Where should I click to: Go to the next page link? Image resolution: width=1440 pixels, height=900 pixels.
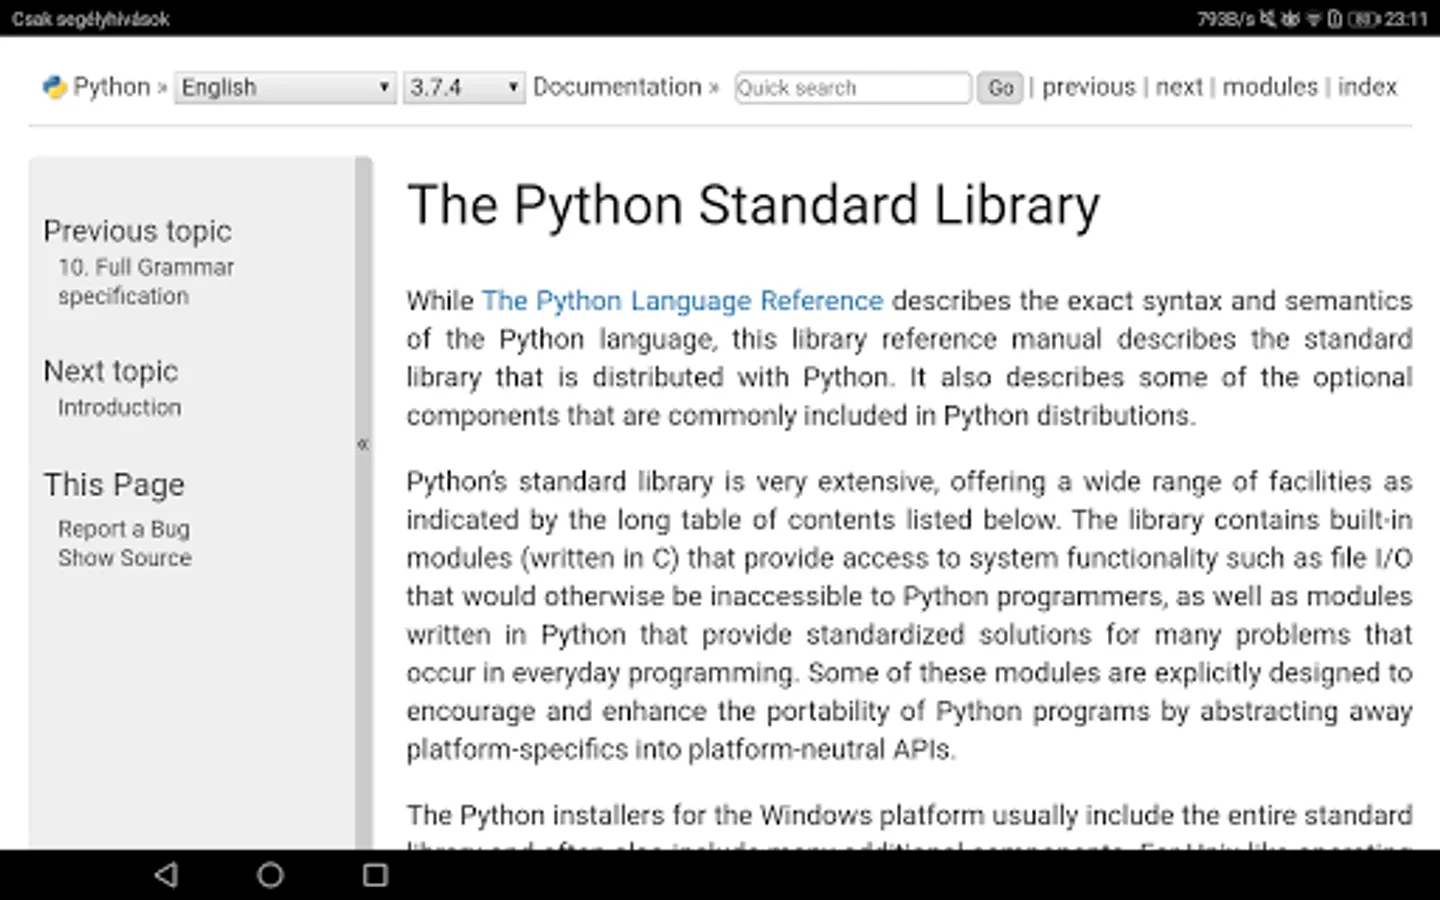tap(1179, 87)
